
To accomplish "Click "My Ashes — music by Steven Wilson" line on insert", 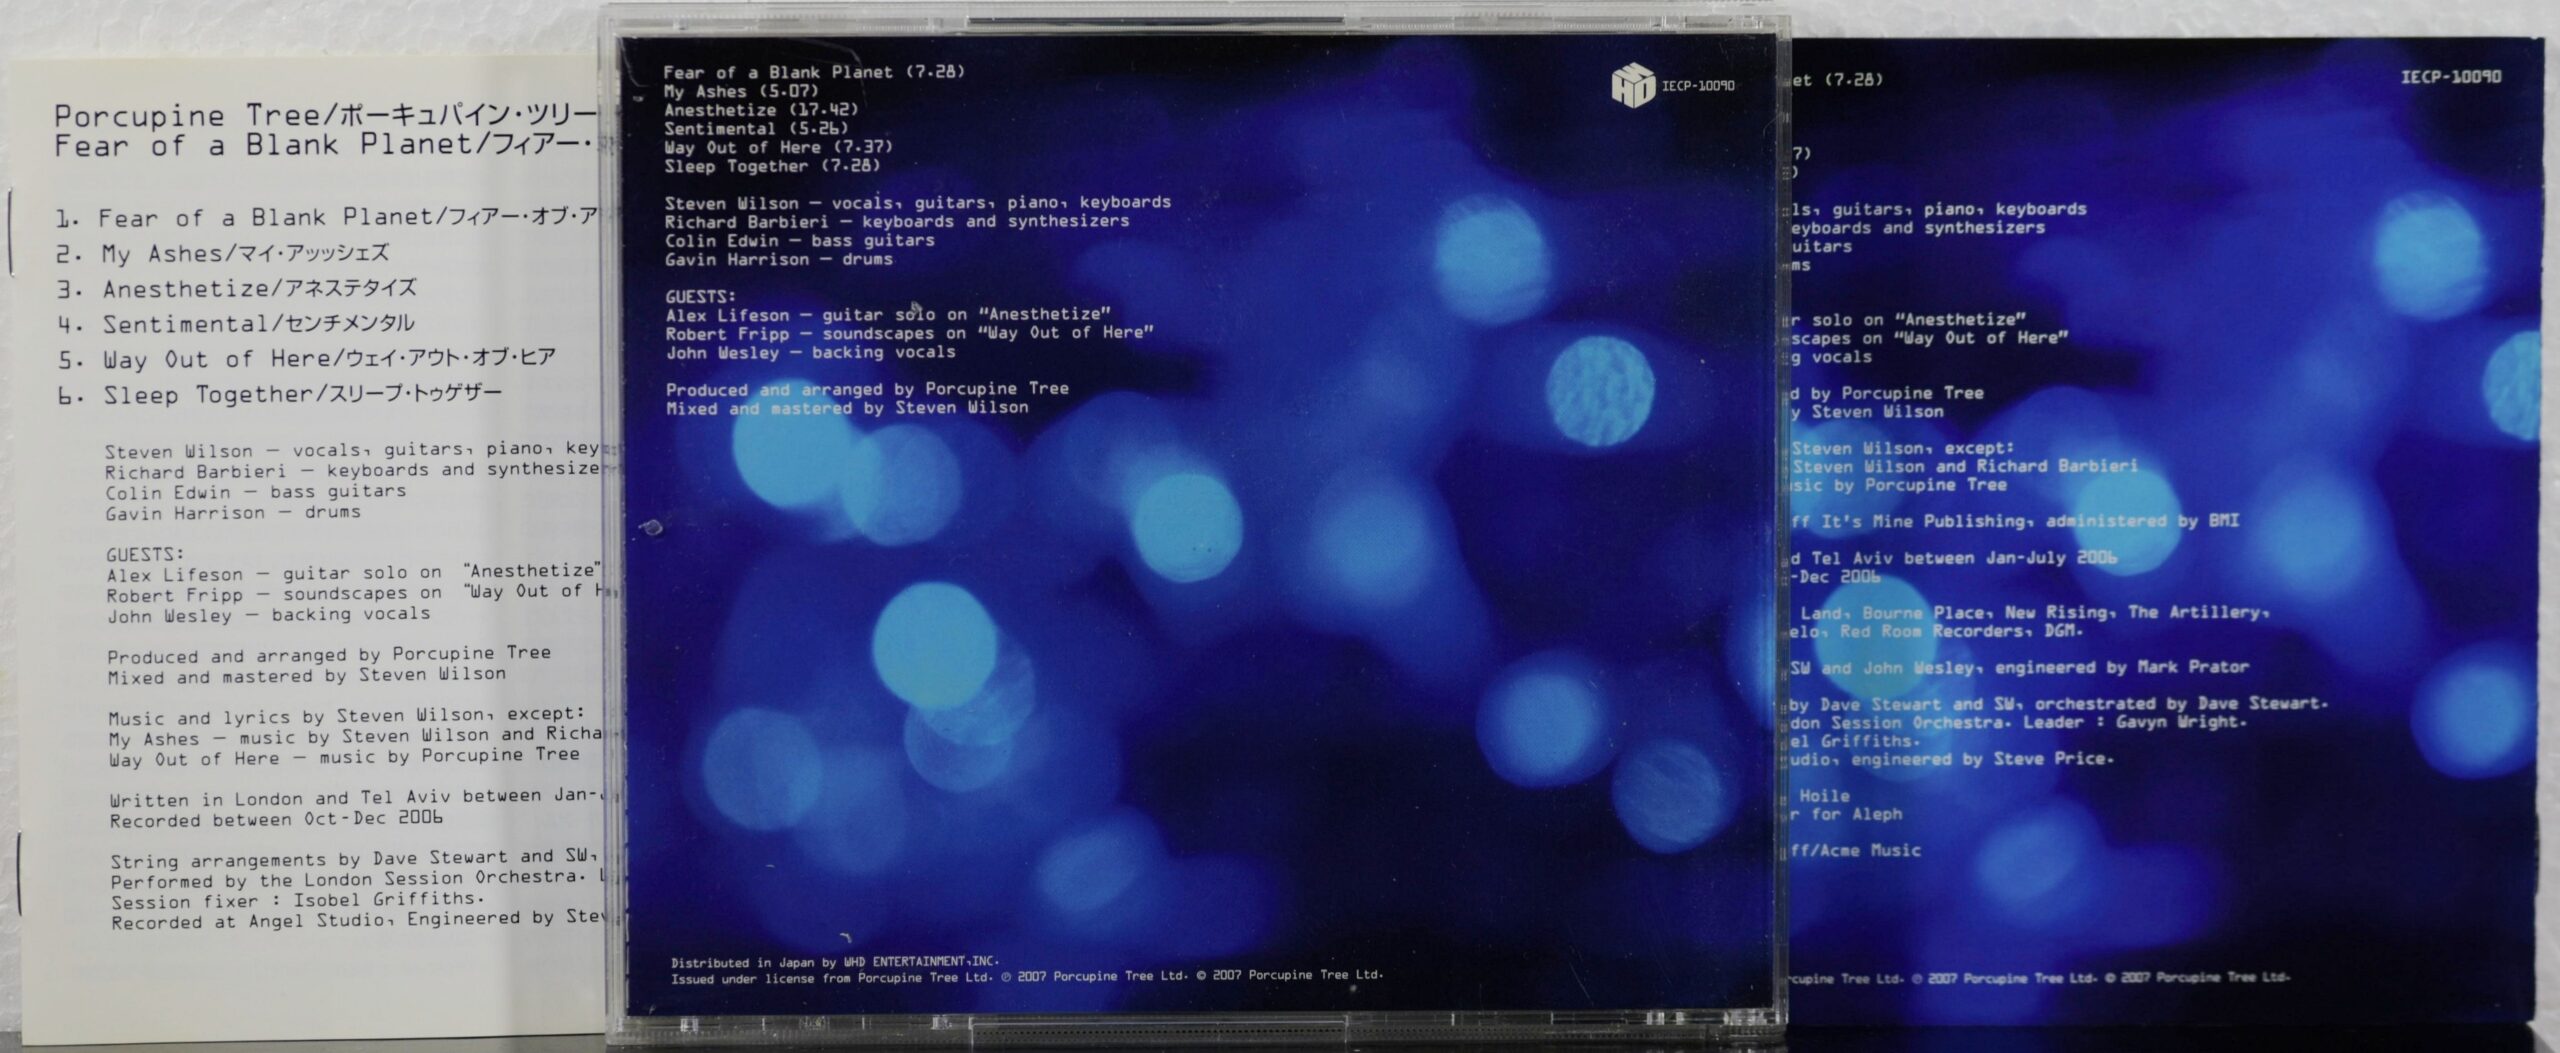I will click(356, 737).
